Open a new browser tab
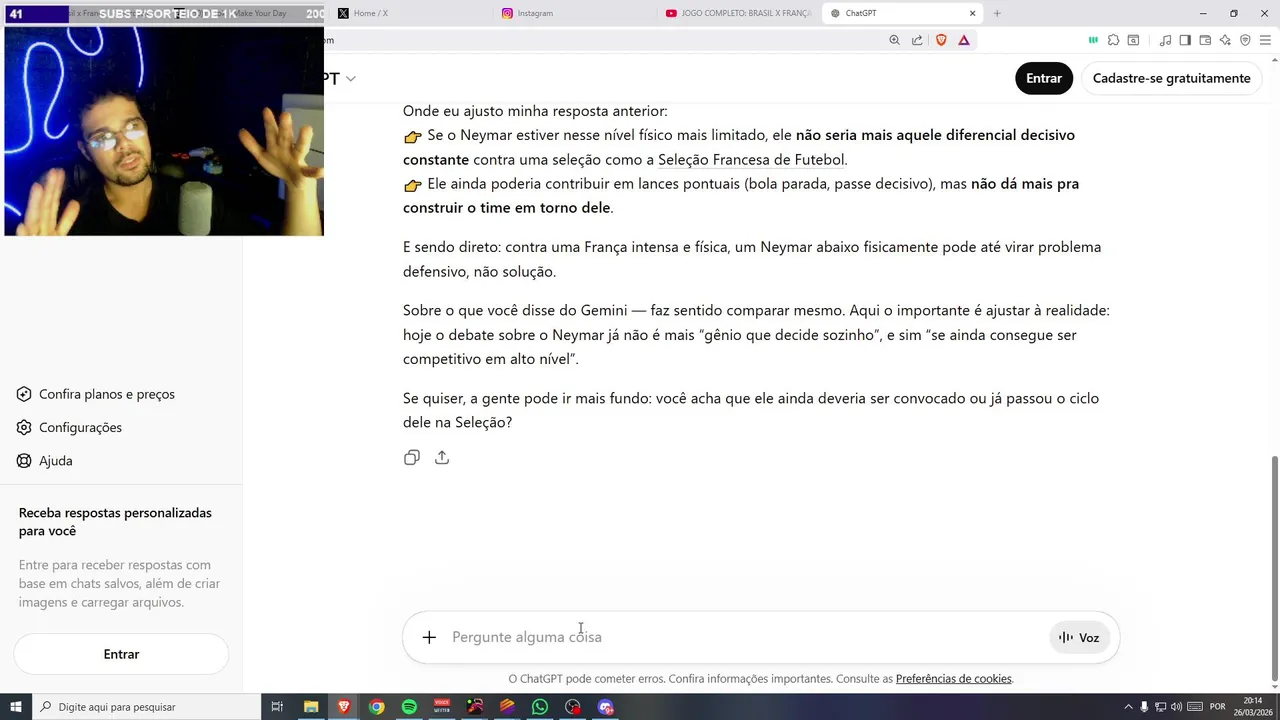 point(997,13)
